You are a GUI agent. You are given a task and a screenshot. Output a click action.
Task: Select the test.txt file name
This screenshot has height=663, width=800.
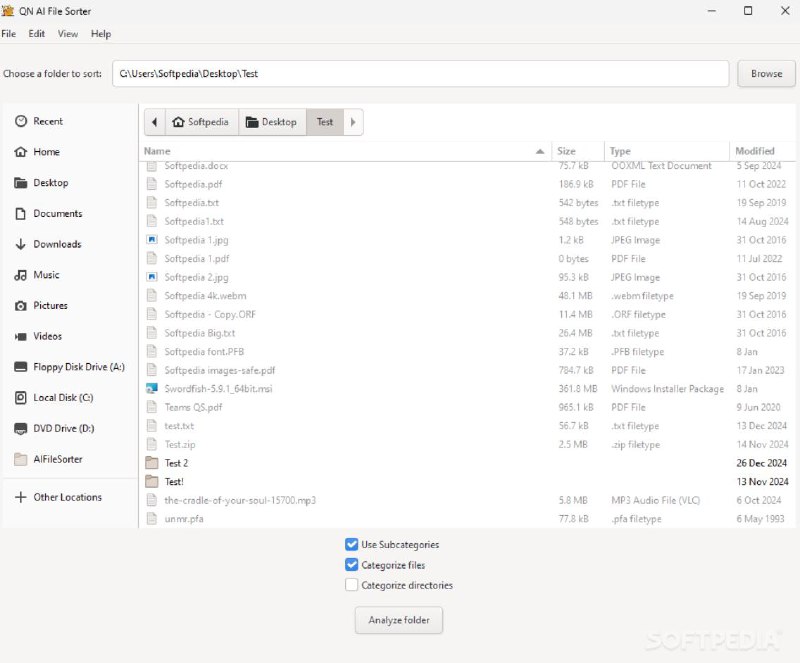(x=179, y=426)
